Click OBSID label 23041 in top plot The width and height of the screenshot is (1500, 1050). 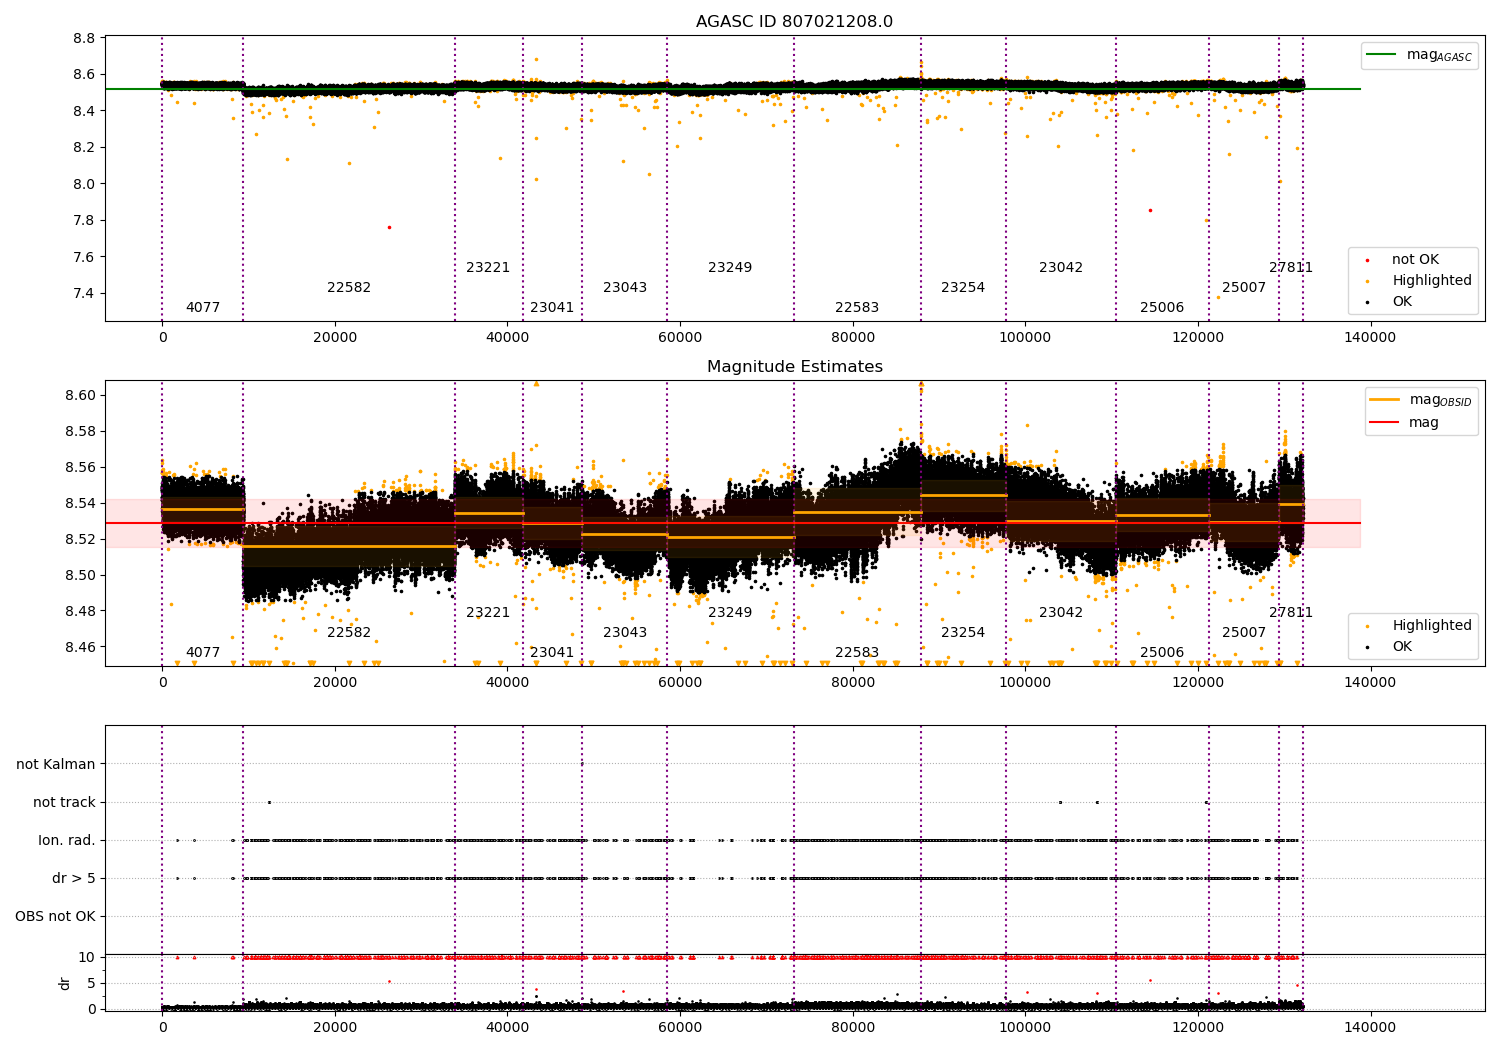pos(552,308)
